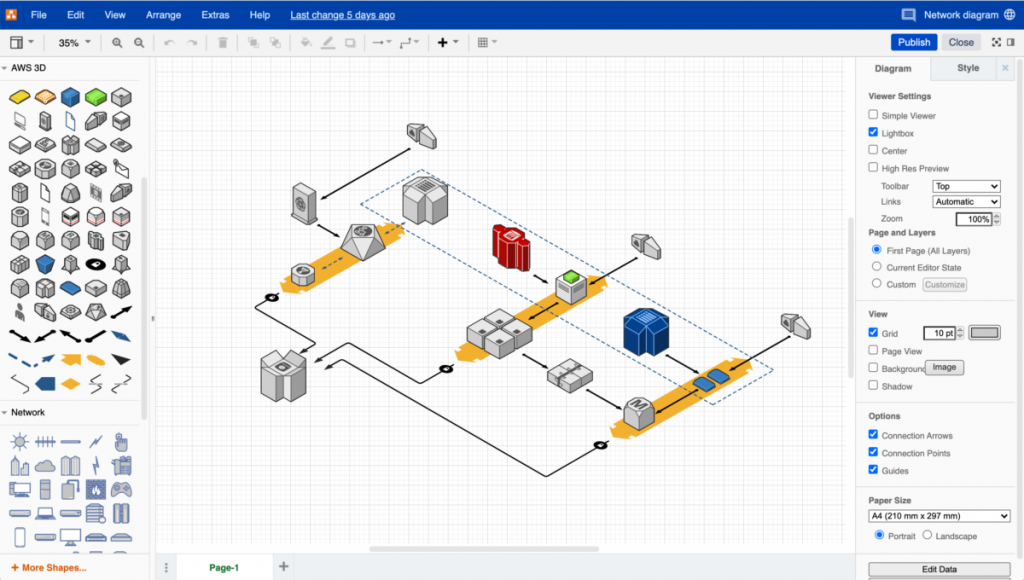Open the Paper Size dropdown
This screenshot has height=580, width=1024.
pyautogui.click(x=938, y=516)
